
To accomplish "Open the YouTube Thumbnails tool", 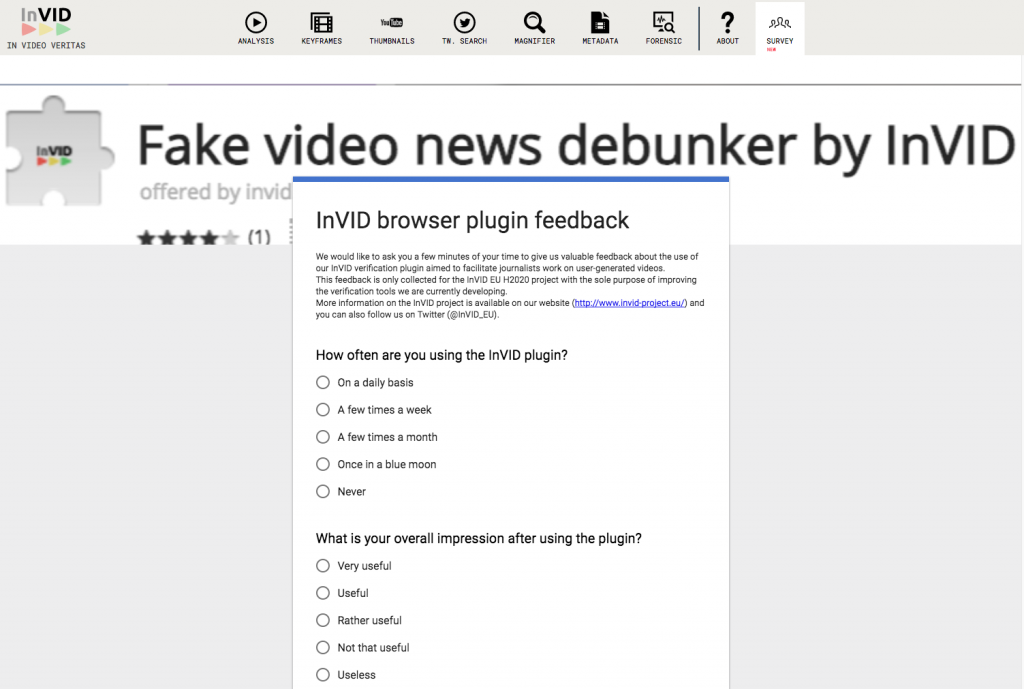I will point(391,27).
